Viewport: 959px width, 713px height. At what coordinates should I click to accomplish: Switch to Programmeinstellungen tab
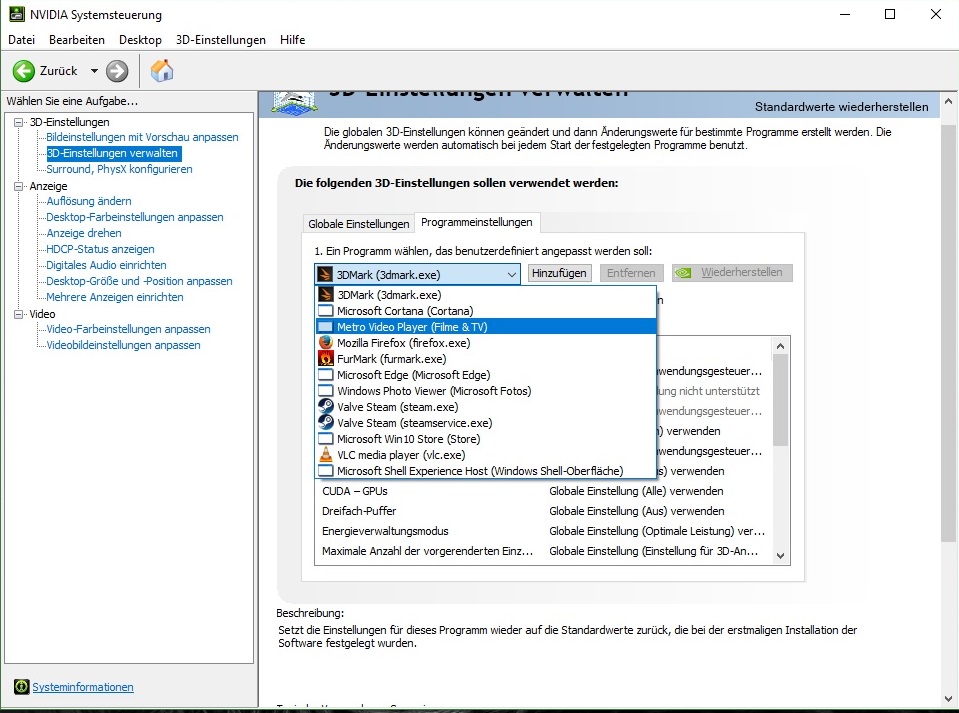476,222
